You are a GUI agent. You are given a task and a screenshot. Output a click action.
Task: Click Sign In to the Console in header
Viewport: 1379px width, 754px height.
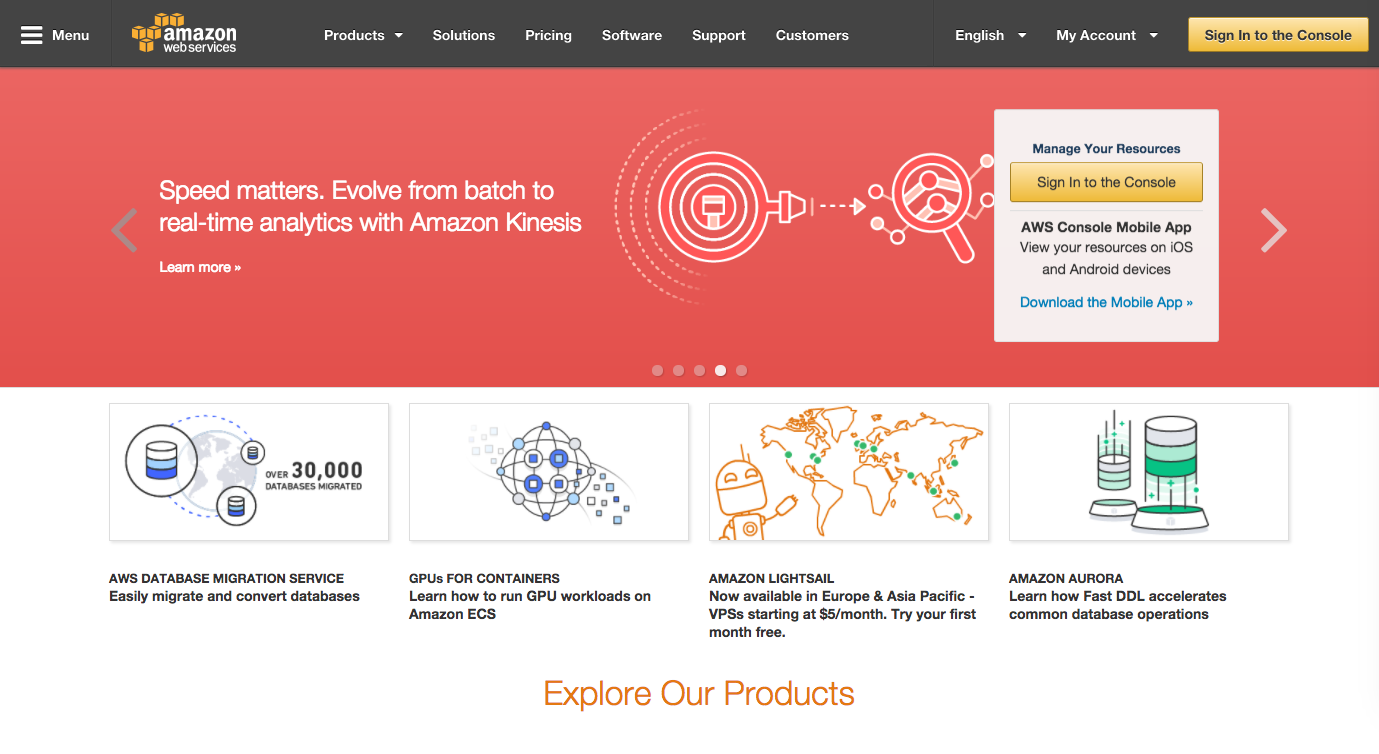point(1278,35)
